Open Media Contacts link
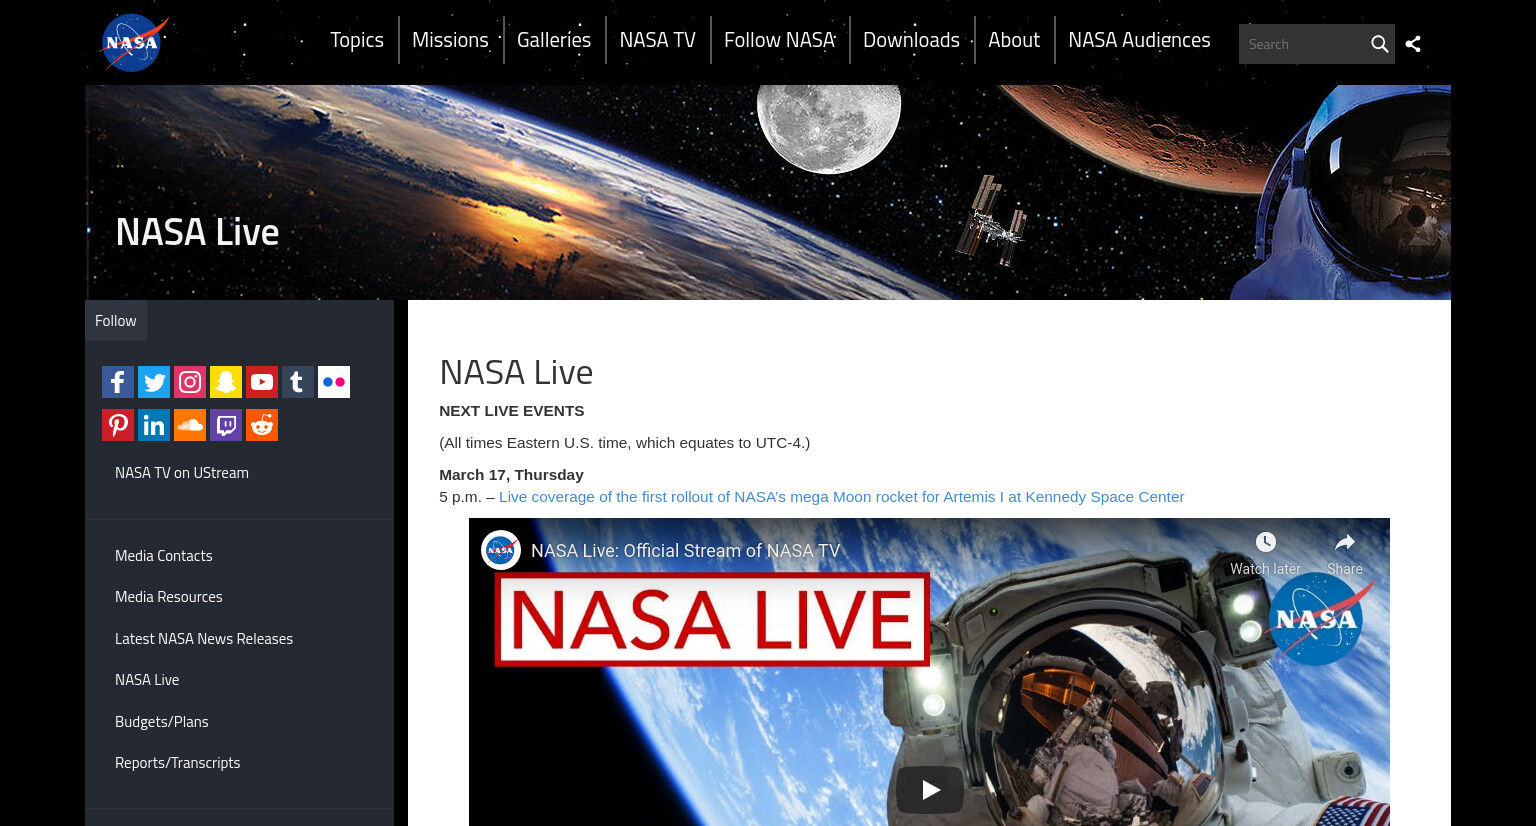1536x826 pixels. pos(164,556)
